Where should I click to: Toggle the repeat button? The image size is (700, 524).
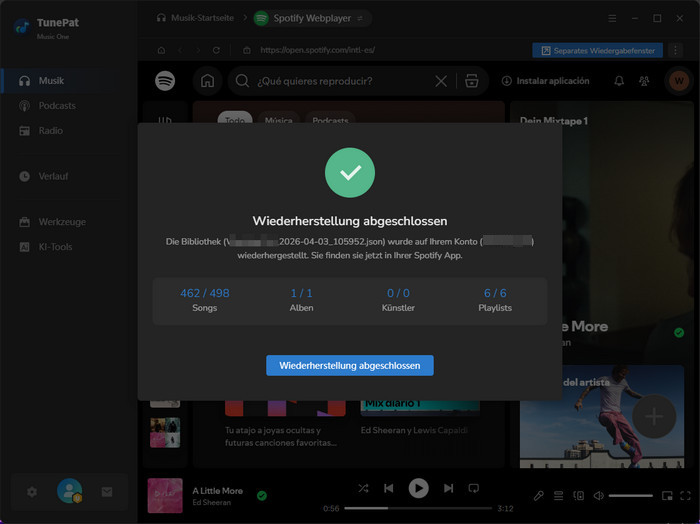tap(474, 488)
